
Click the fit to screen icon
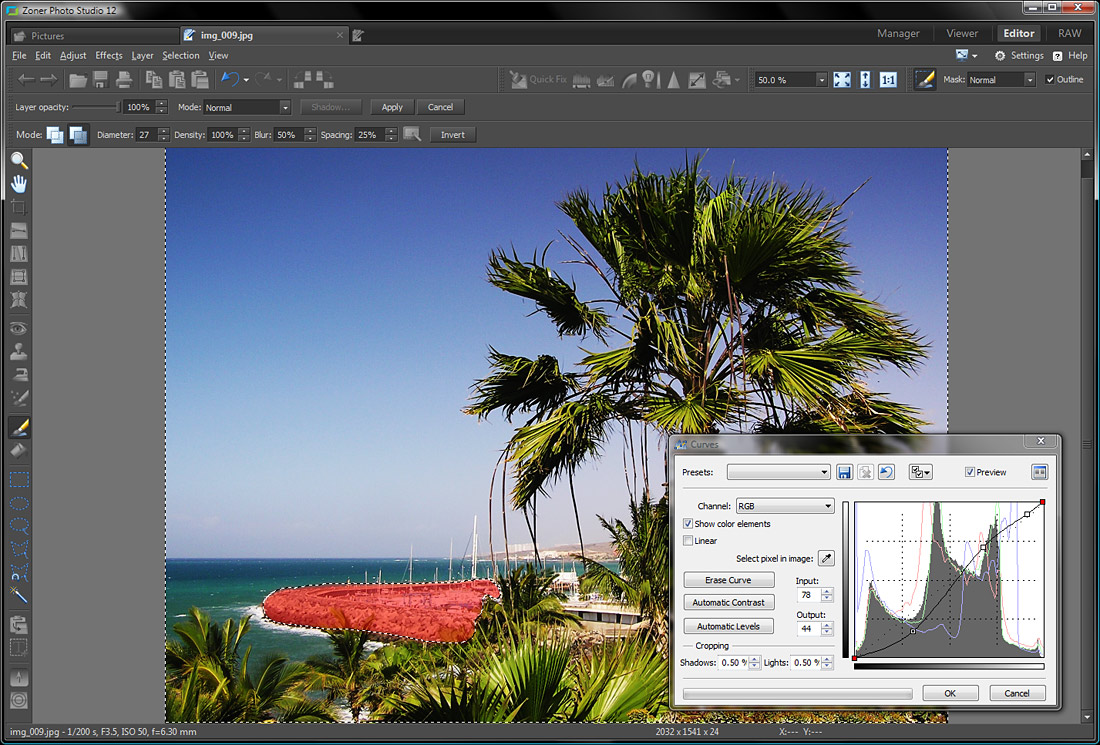point(842,79)
